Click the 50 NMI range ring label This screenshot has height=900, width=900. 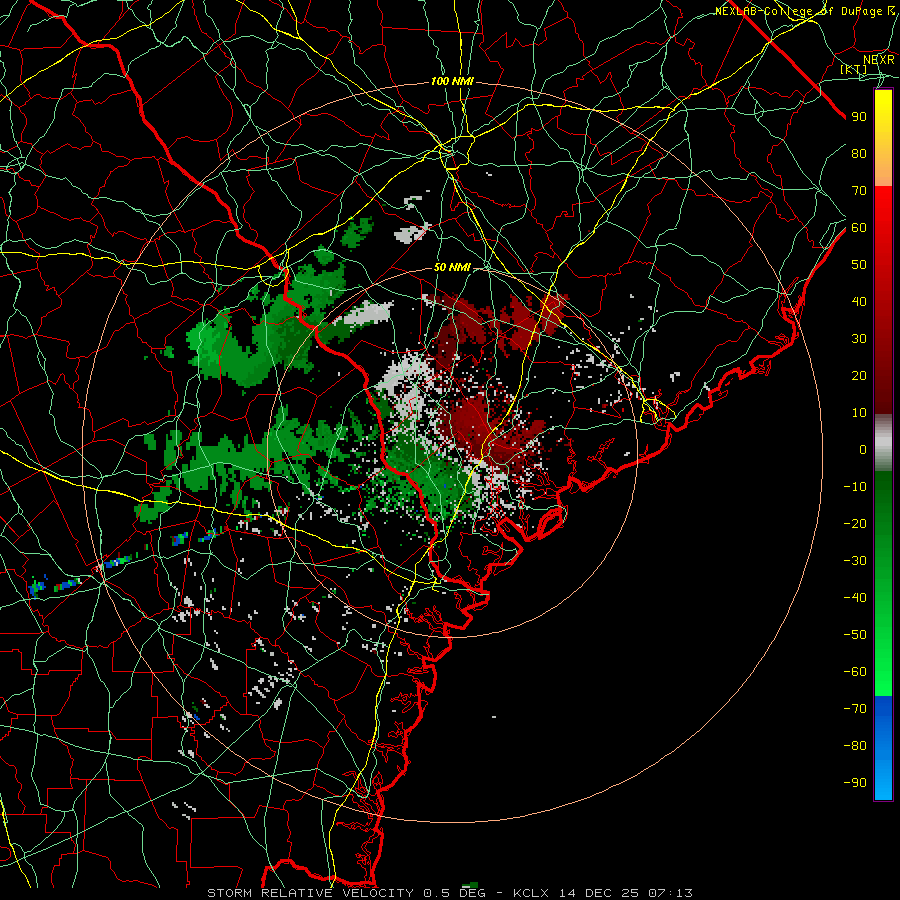click(452, 267)
